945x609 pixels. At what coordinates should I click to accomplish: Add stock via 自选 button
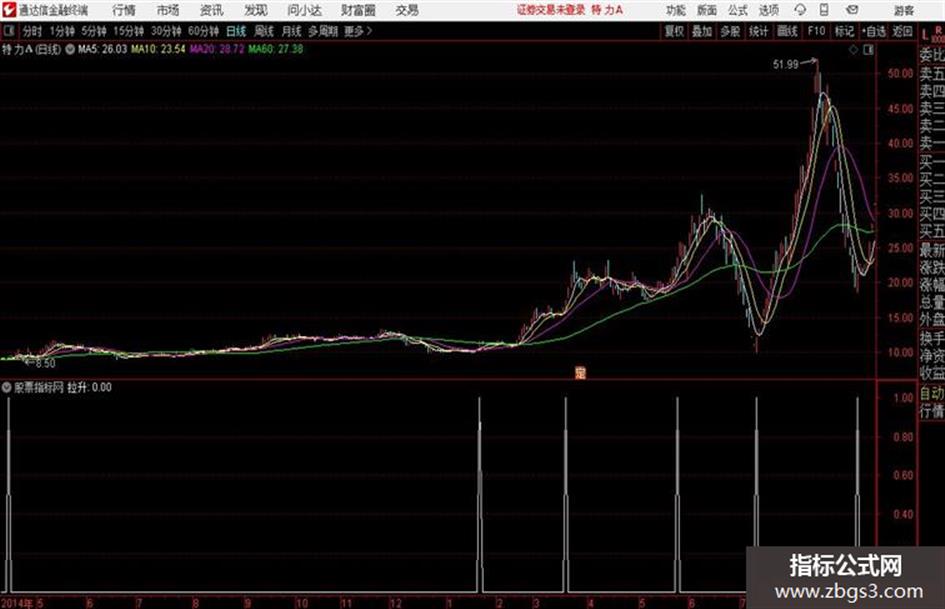click(x=873, y=31)
